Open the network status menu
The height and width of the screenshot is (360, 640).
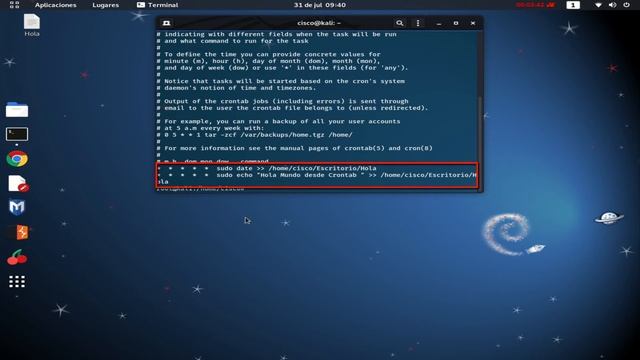(x=598, y=5)
